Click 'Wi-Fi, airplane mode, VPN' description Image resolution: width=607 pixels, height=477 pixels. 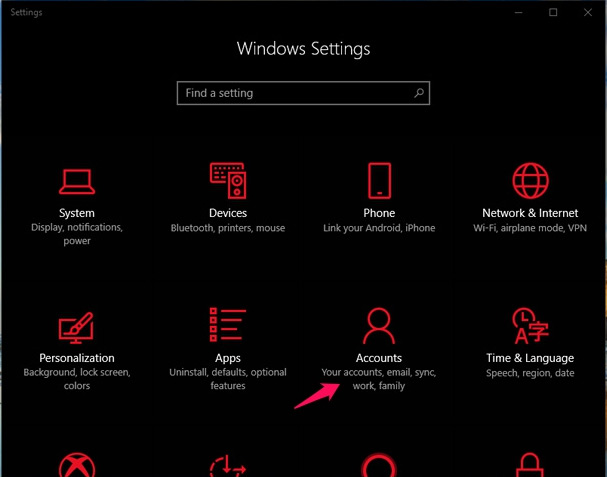pos(530,228)
